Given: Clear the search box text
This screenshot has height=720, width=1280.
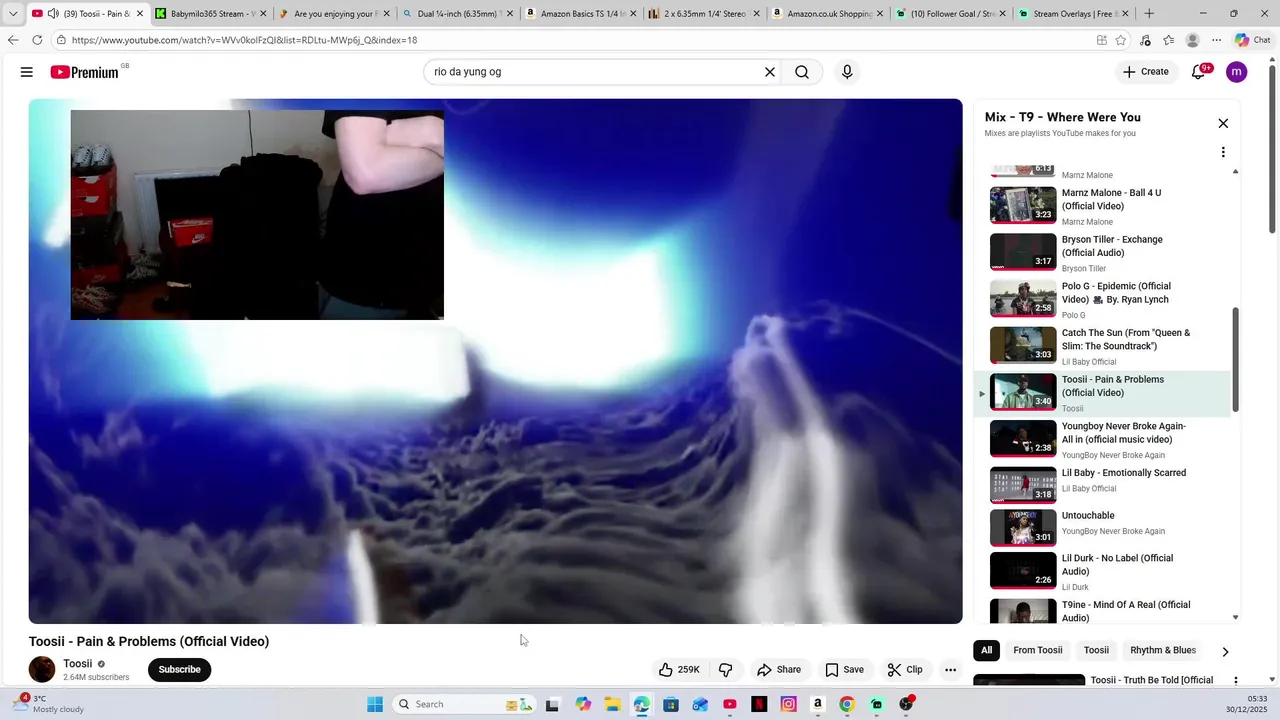Looking at the screenshot, I should click(x=770, y=72).
